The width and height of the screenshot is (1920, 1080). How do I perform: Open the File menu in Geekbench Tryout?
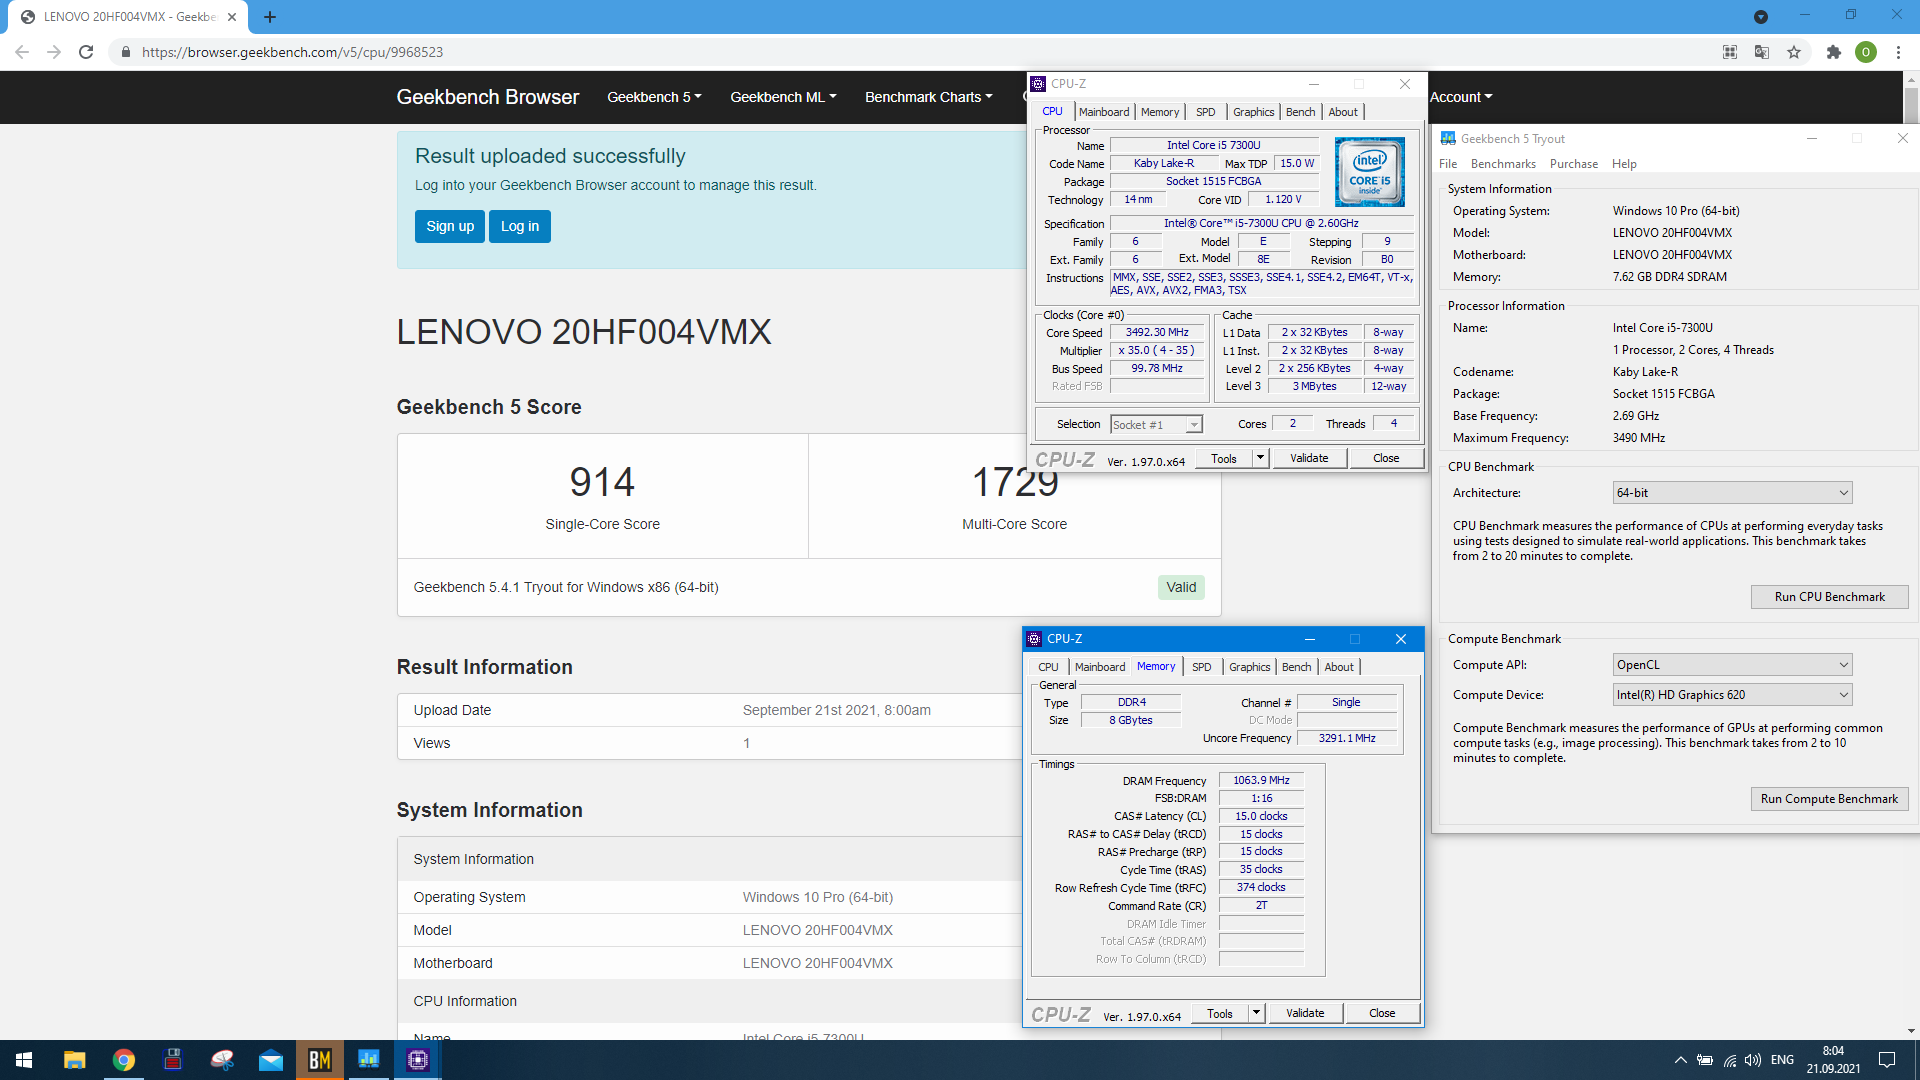click(1448, 164)
